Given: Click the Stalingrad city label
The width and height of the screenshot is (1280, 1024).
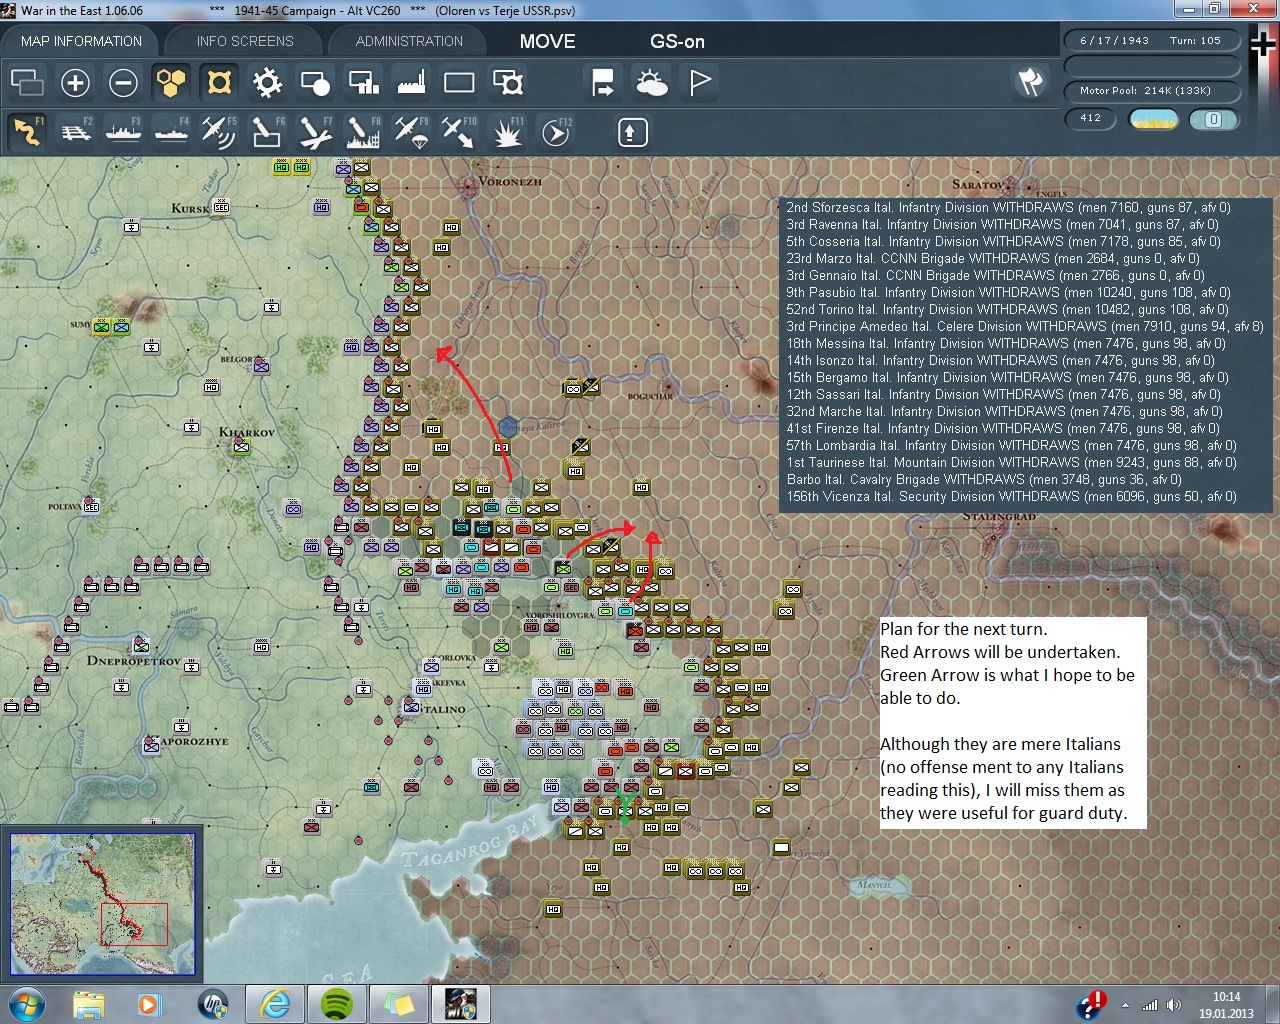Looking at the screenshot, I should 999,516.
